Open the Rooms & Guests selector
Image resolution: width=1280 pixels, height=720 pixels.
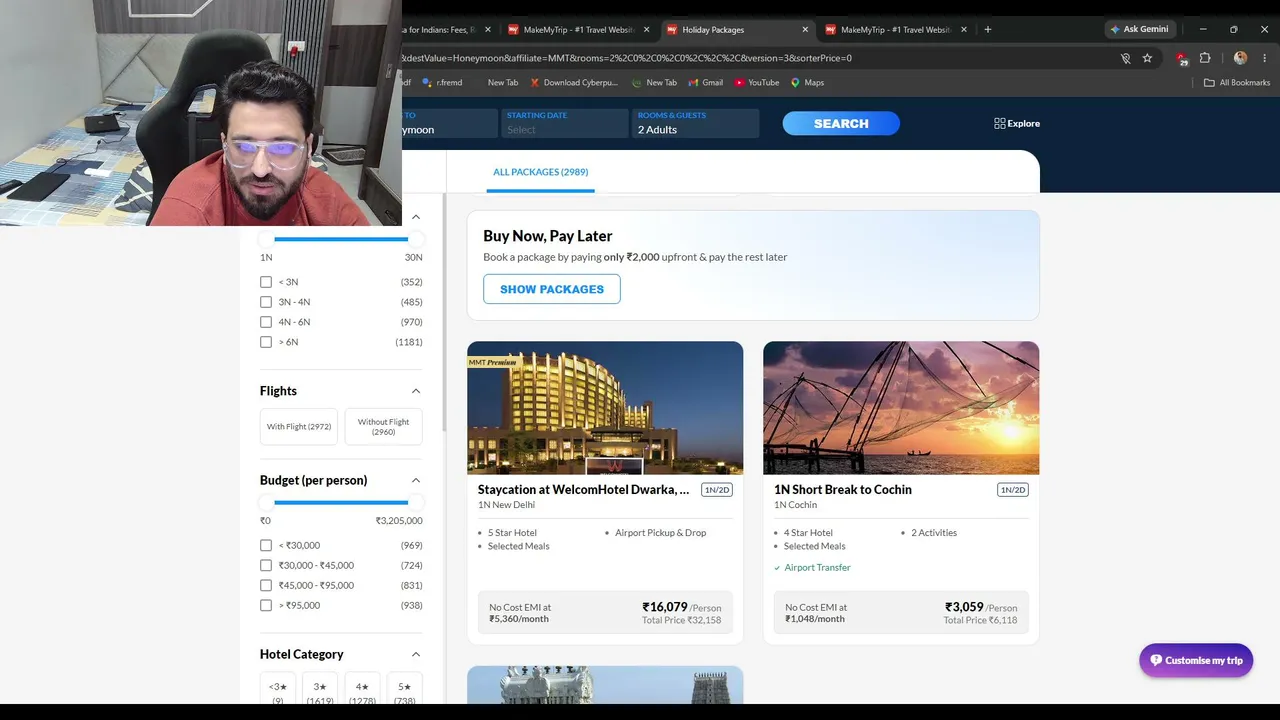coord(696,123)
